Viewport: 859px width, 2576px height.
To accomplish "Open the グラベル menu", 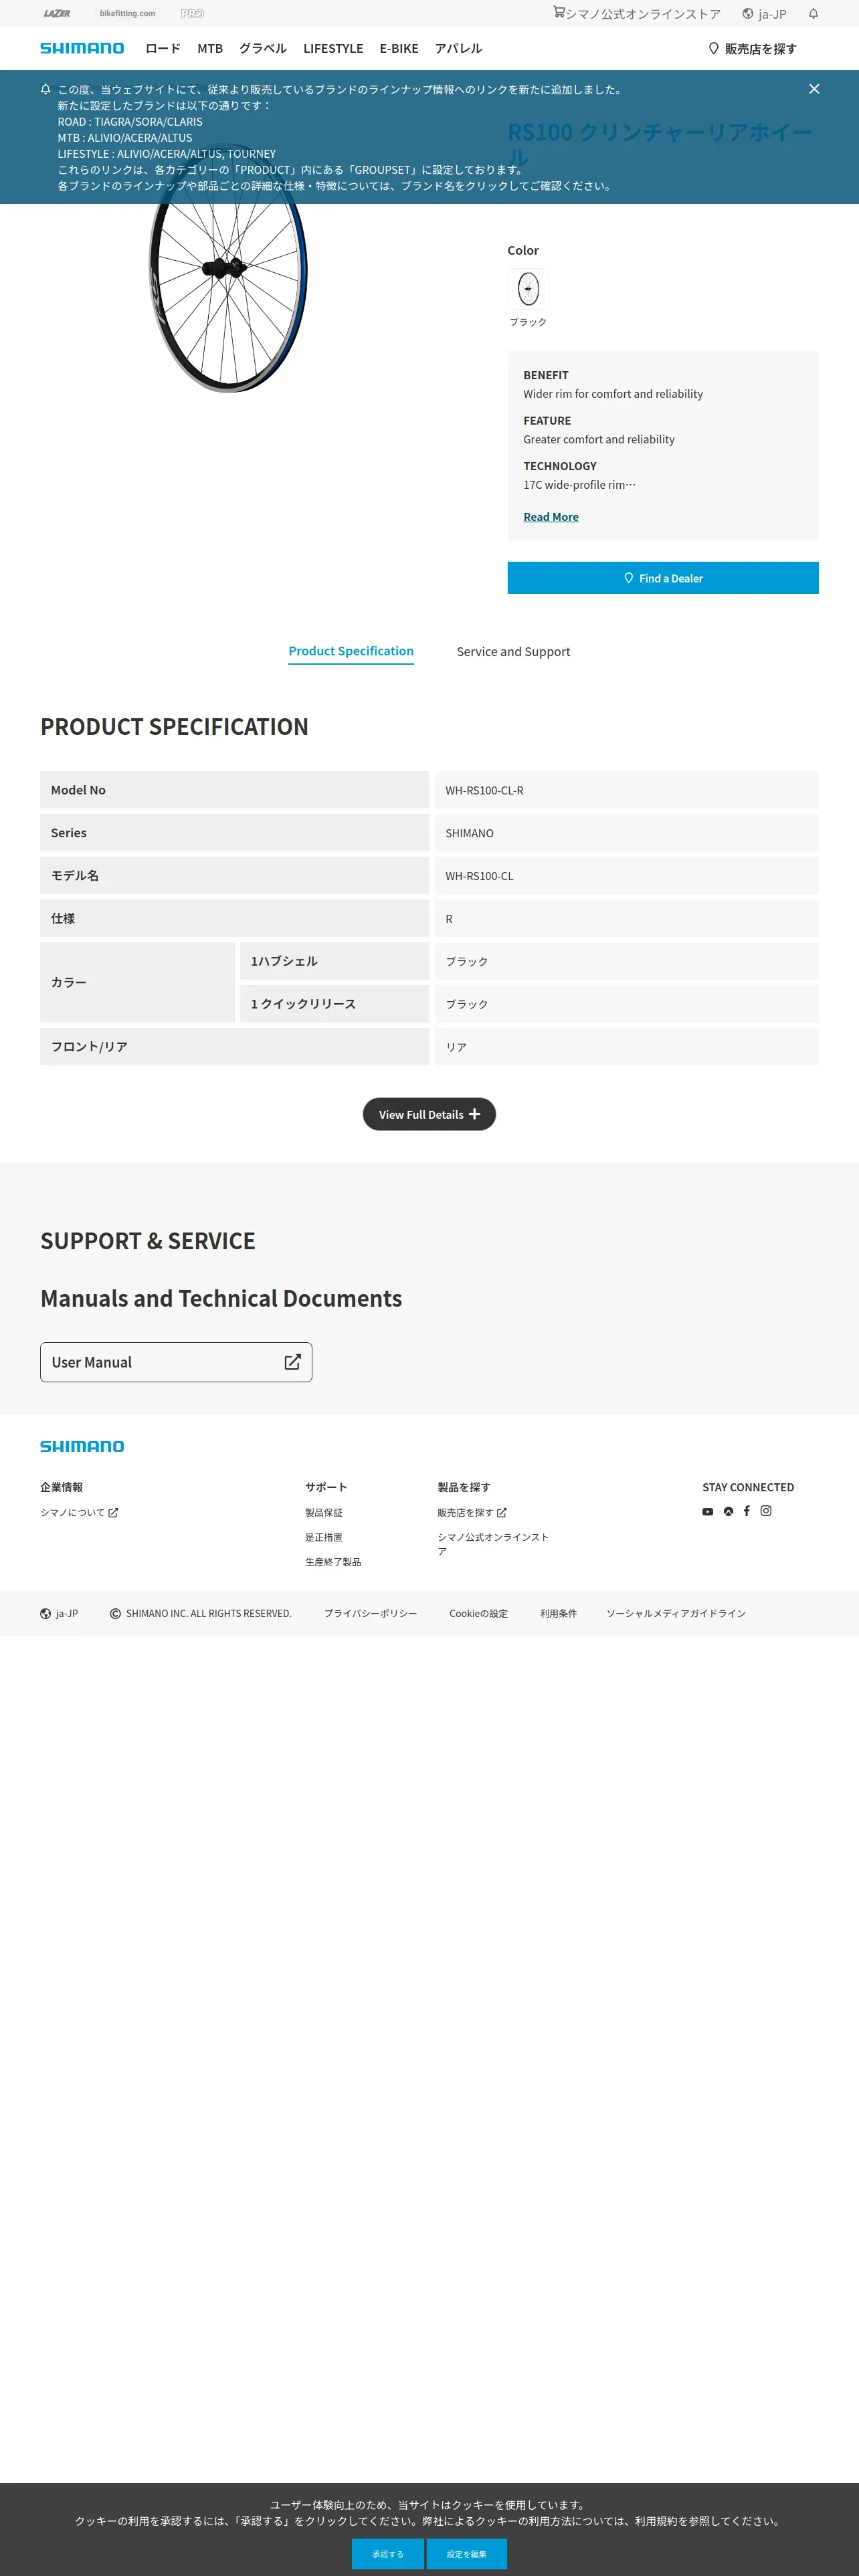I will 263,48.
